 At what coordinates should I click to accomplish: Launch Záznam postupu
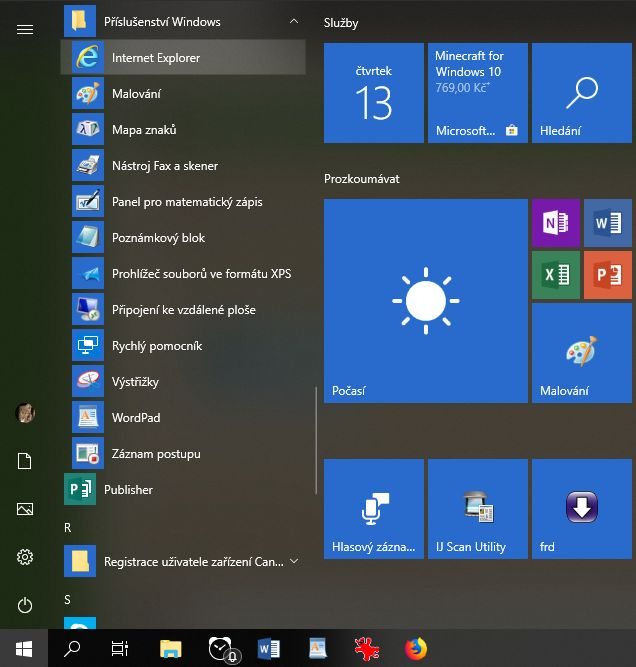click(183, 453)
